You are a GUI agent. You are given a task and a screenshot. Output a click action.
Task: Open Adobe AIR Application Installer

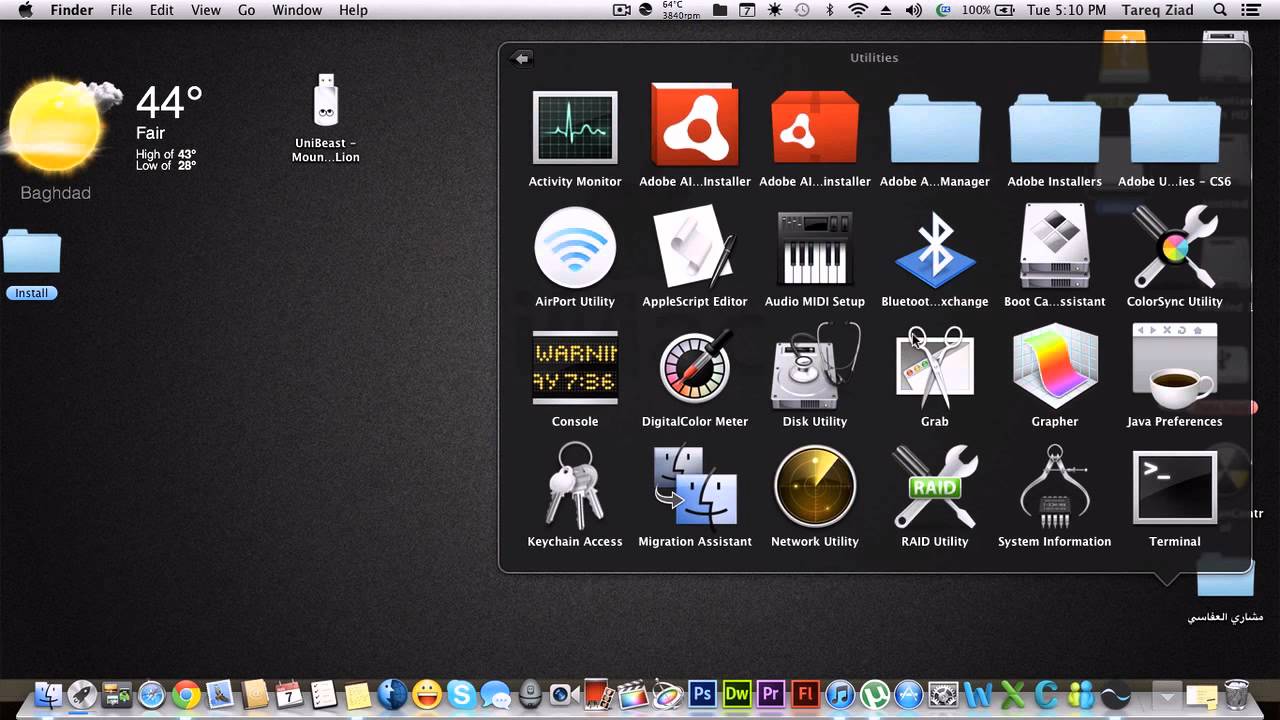point(695,125)
